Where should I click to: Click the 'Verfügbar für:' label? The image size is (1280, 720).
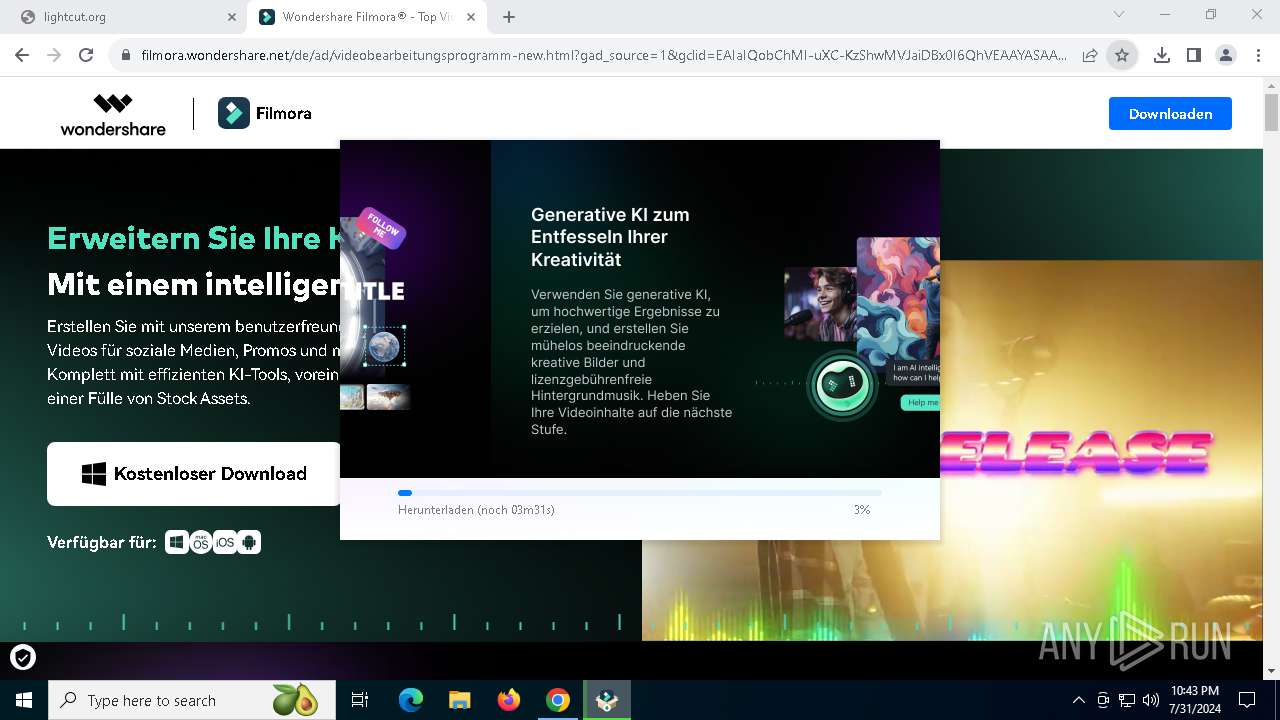tap(102, 542)
